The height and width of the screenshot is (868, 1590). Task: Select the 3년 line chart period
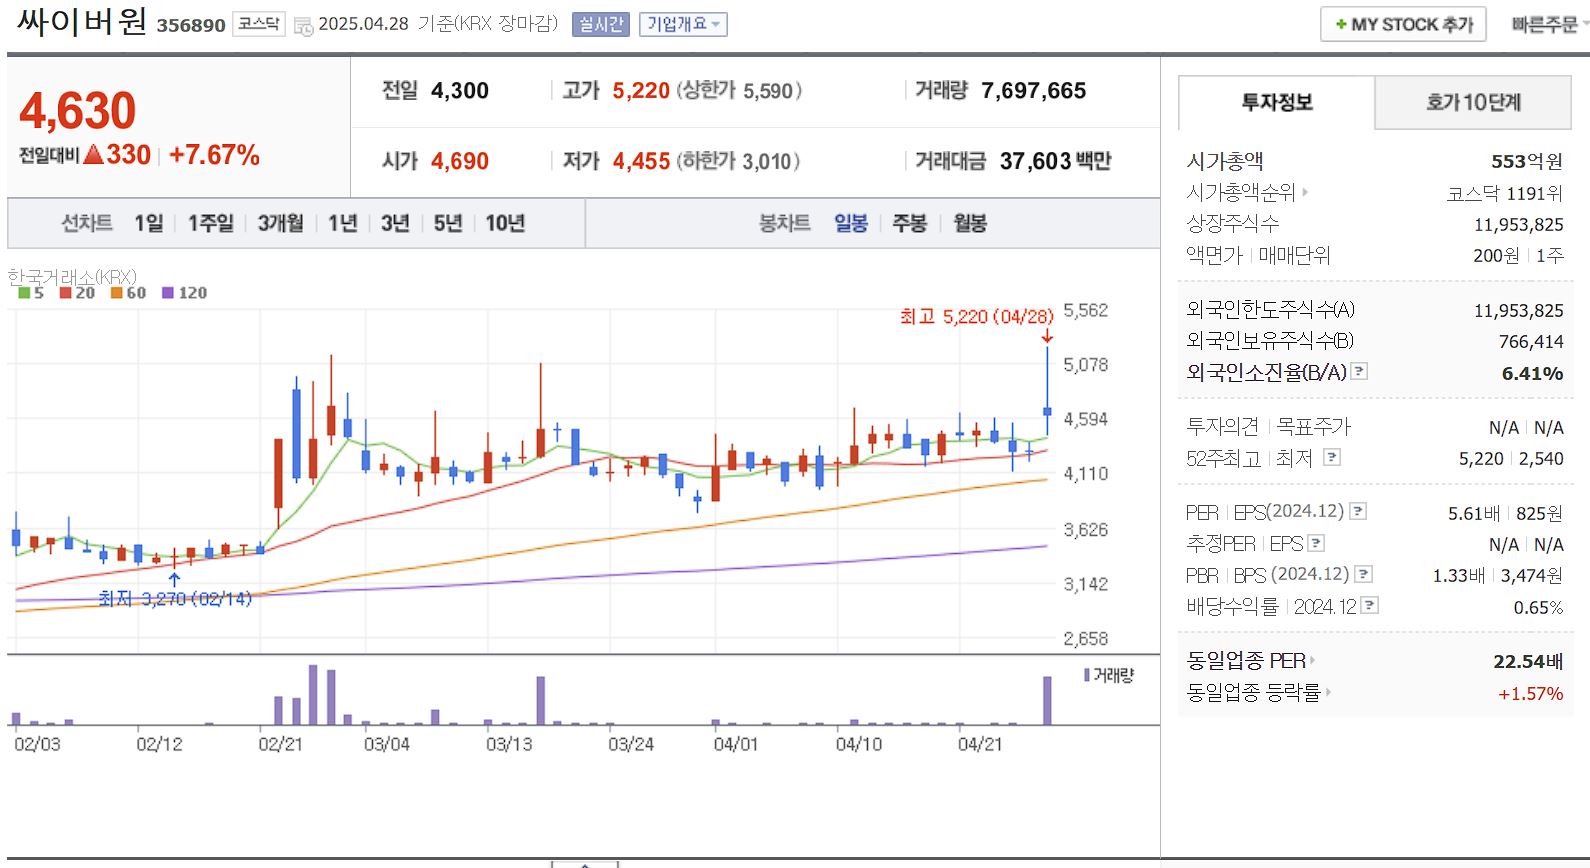[395, 223]
